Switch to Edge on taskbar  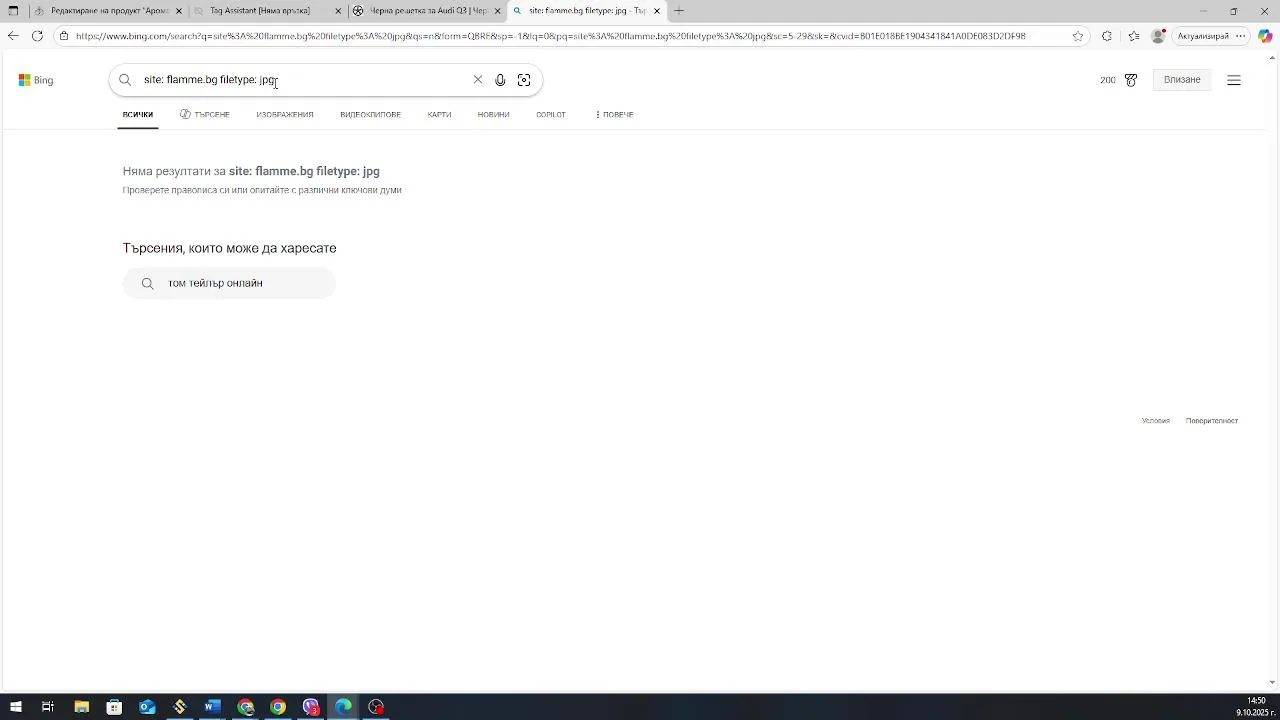(344, 707)
